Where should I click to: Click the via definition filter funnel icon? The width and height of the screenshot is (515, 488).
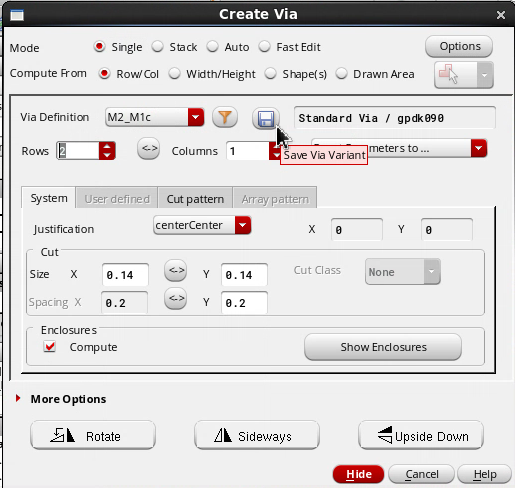pyautogui.click(x=225, y=117)
